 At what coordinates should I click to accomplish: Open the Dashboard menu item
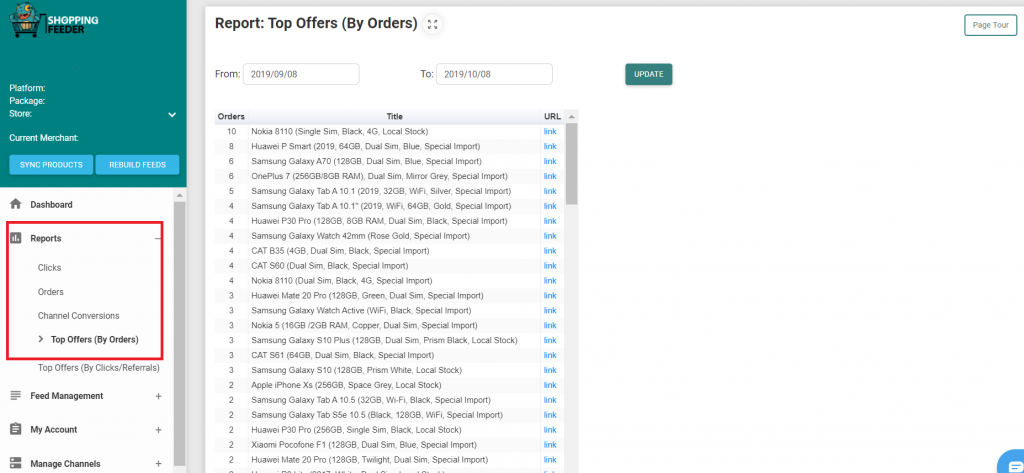click(x=51, y=204)
